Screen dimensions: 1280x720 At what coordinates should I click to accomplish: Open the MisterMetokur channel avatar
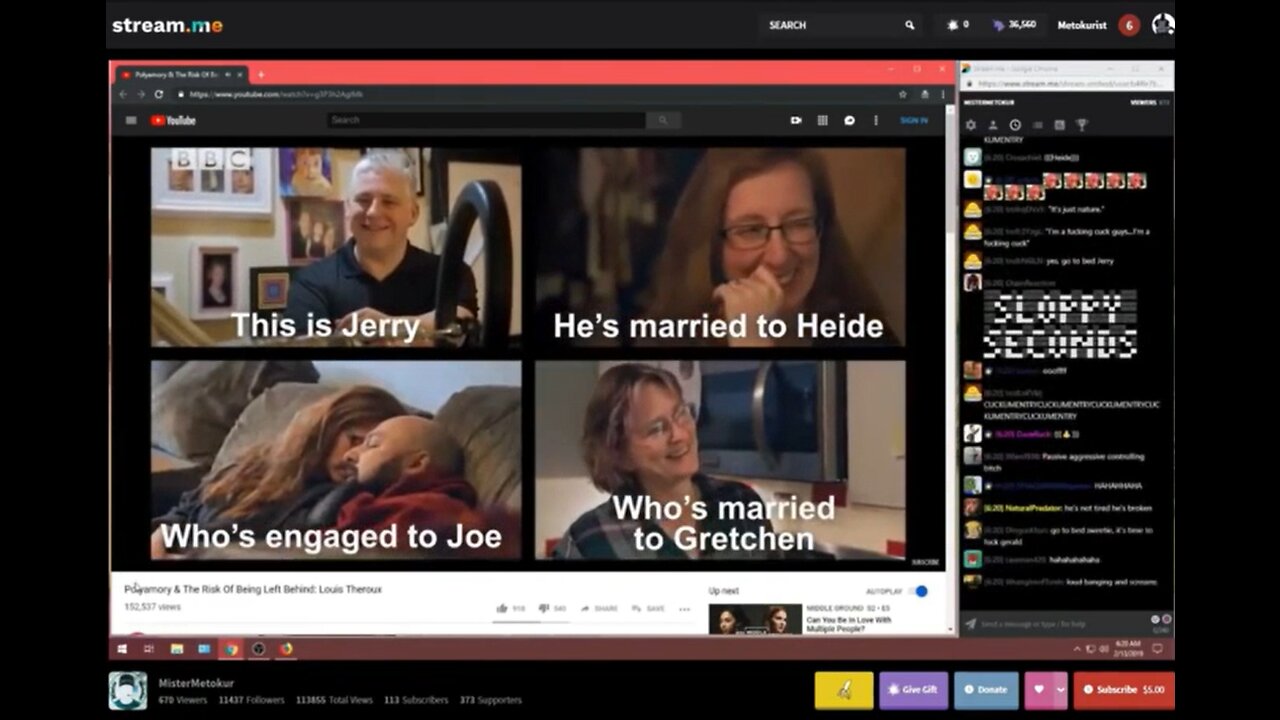click(128, 691)
